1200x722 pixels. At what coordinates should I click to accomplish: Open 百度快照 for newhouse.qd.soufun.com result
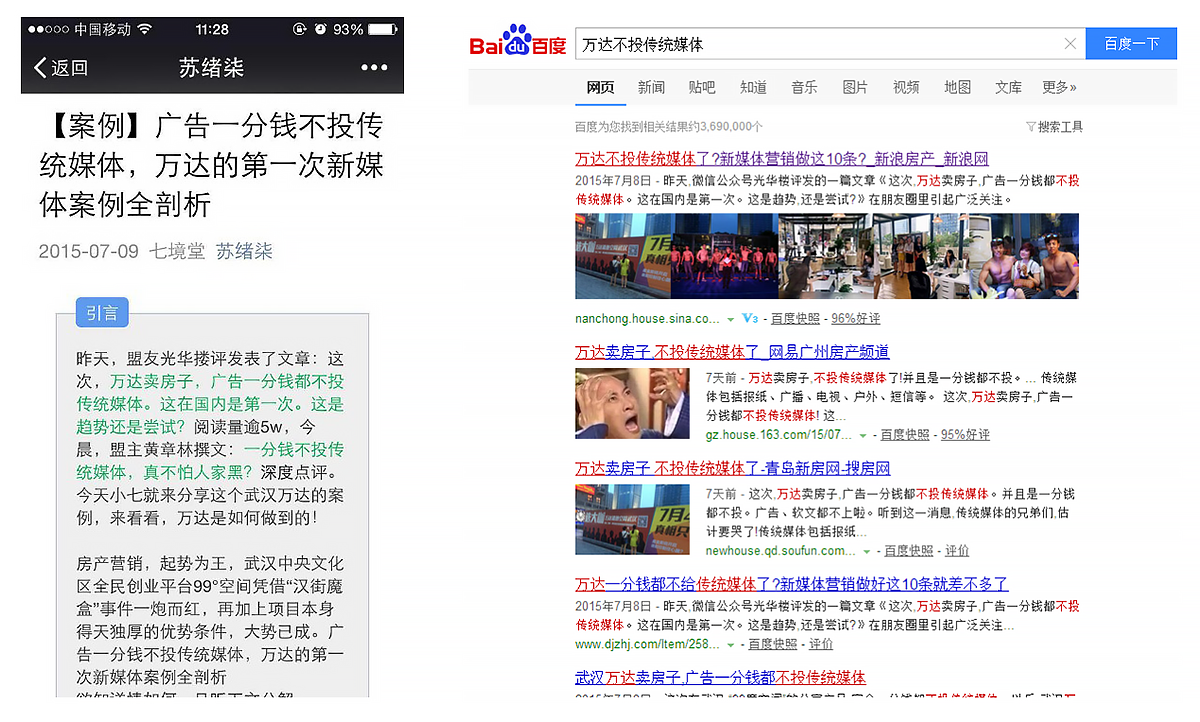click(909, 551)
